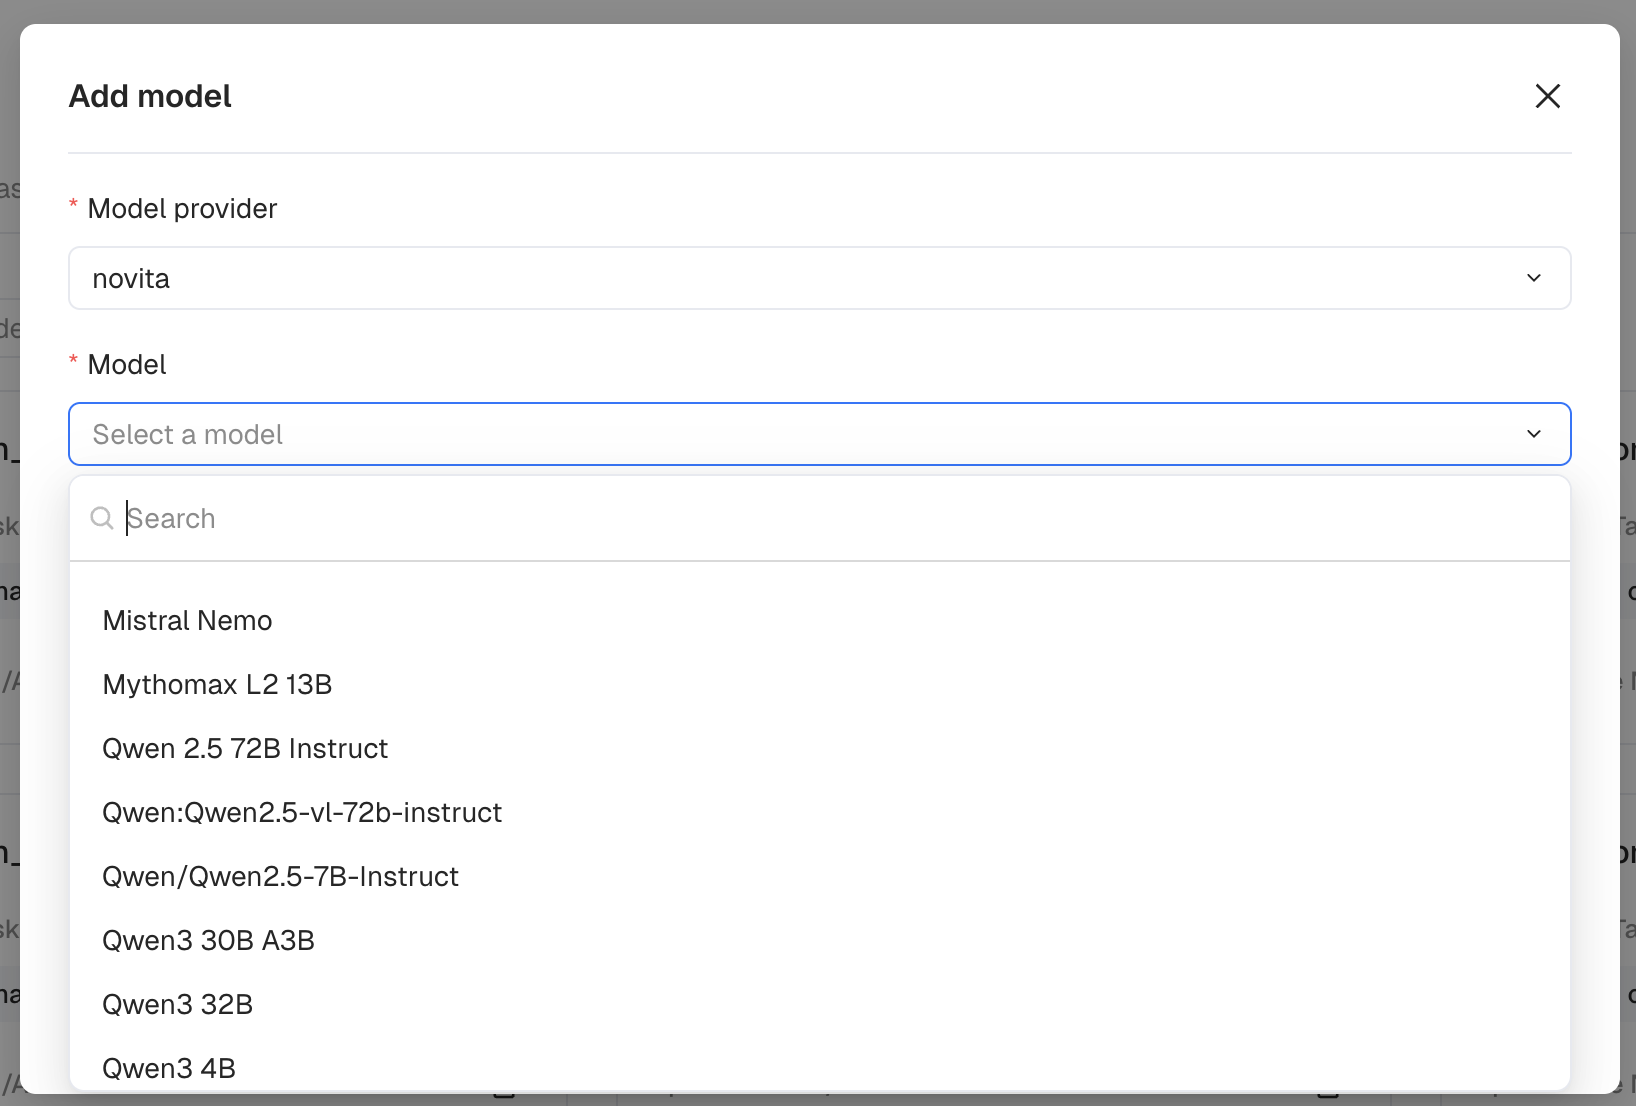The height and width of the screenshot is (1106, 1636).
Task: Pick the Qwen3 32B model
Action: pos(819,1005)
